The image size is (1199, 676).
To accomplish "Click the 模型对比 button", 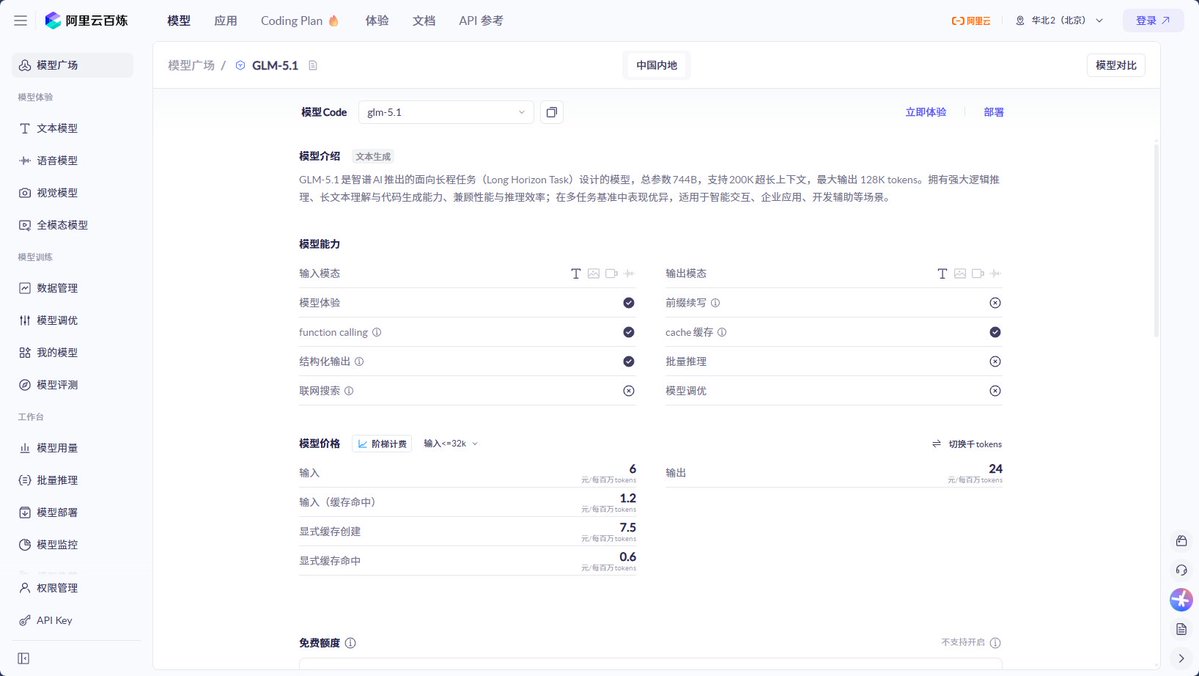I will tap(1116, 66).
